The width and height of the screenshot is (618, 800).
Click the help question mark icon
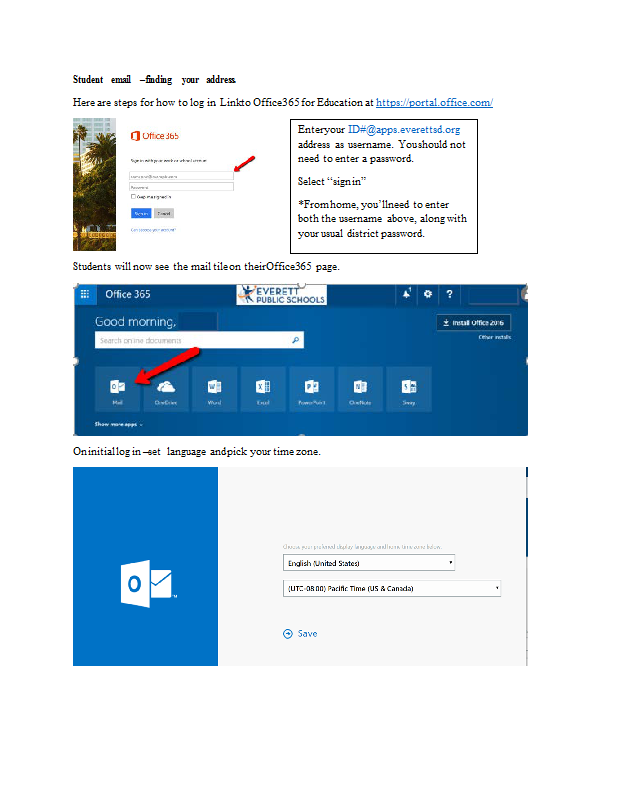[x=449, y=294]
